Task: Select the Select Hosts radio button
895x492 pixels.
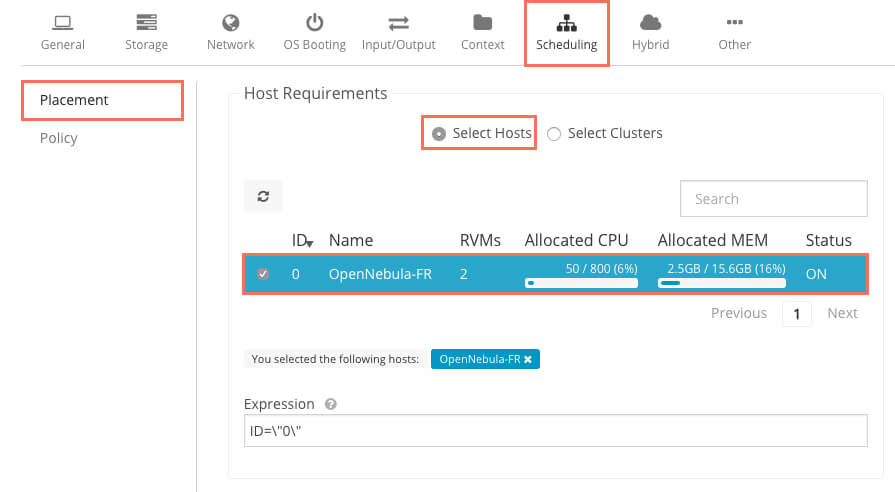Action: click(x=438, y=133)
